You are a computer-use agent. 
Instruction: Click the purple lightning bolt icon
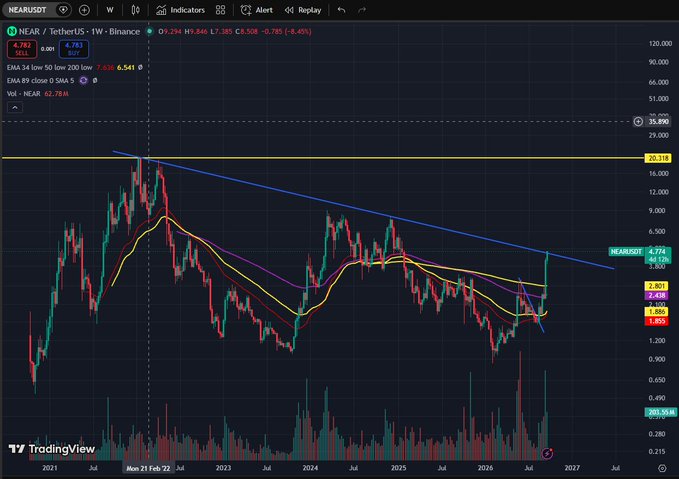pyautogui.click(x=547, y=453)
